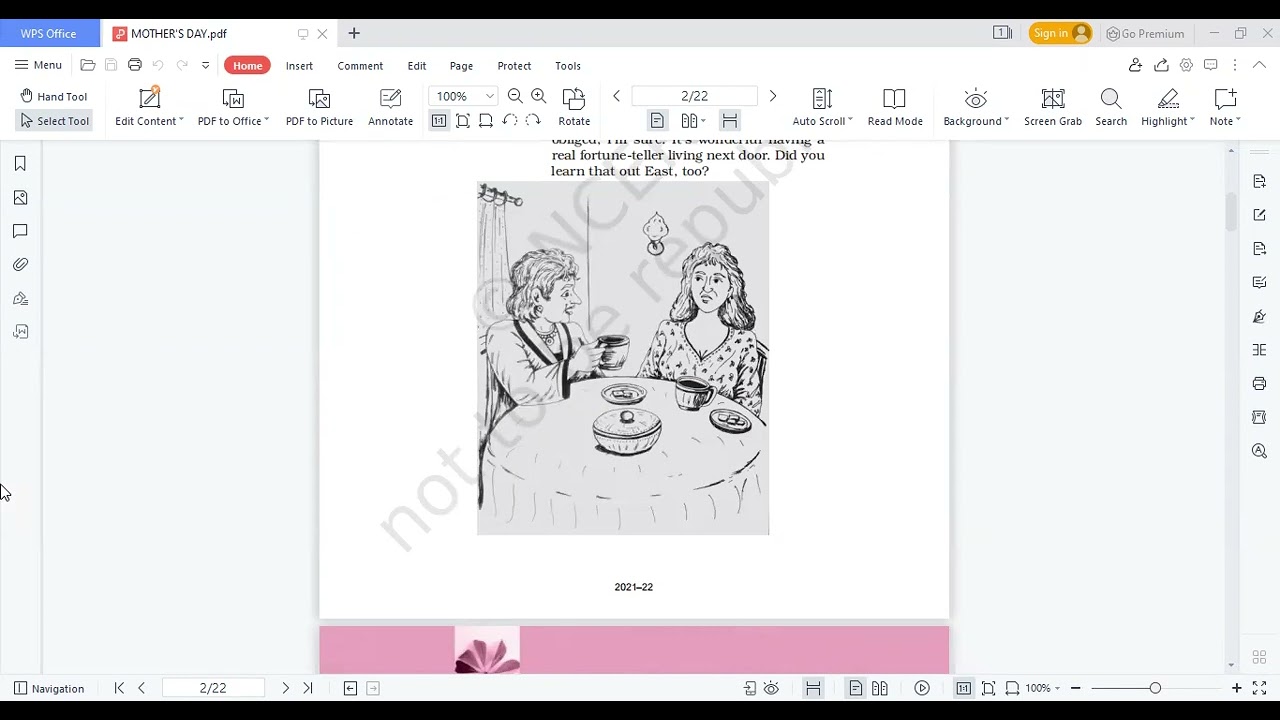Viewport: 1280px width, 720px height.
Task: Open PDF to Office converter
Action: (x=233, y=107)
